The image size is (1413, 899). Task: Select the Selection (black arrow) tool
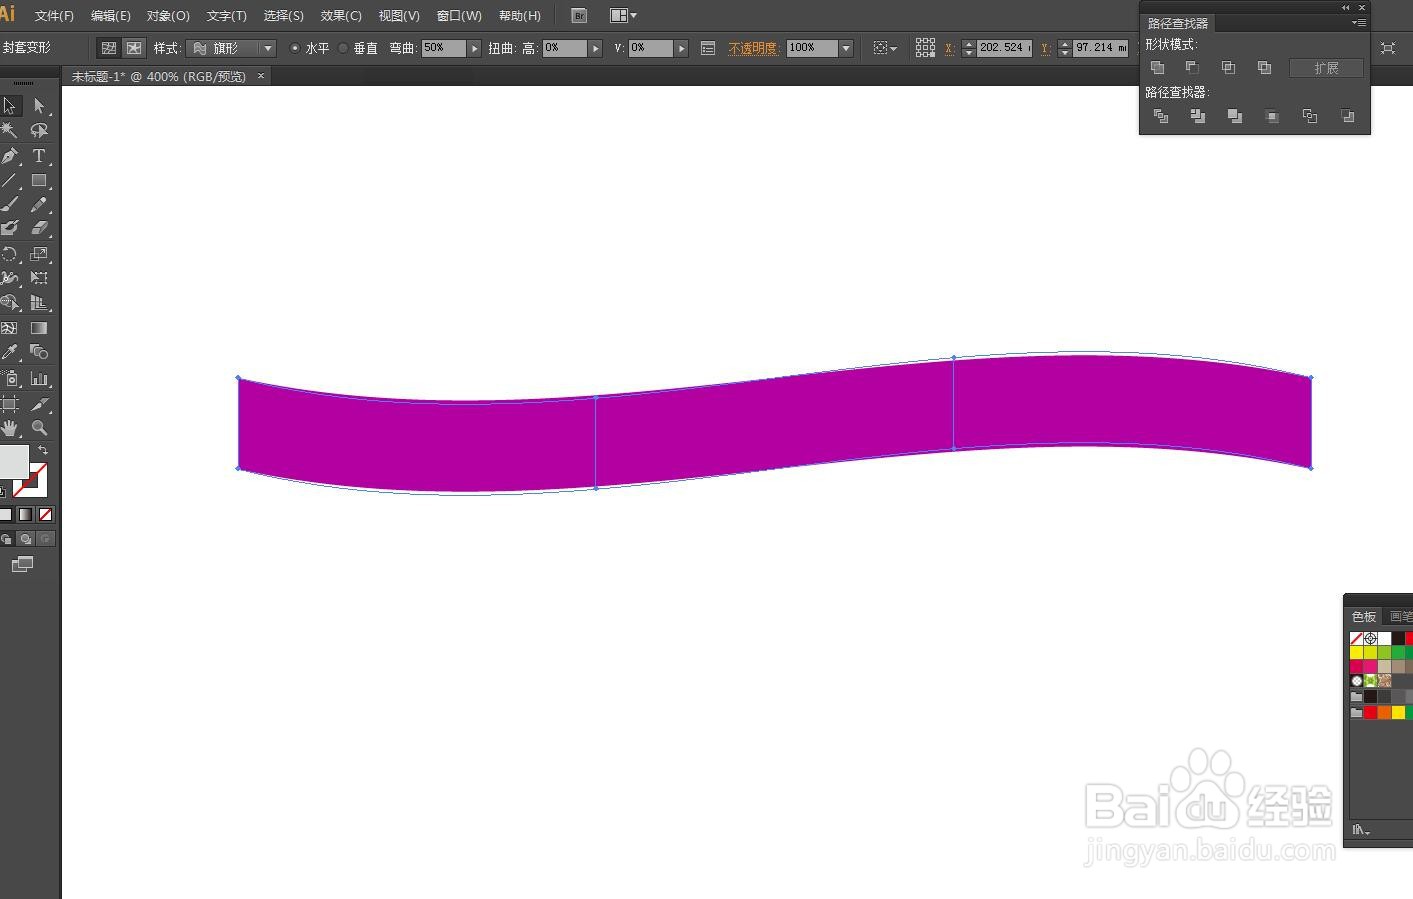tap(10, 105)
